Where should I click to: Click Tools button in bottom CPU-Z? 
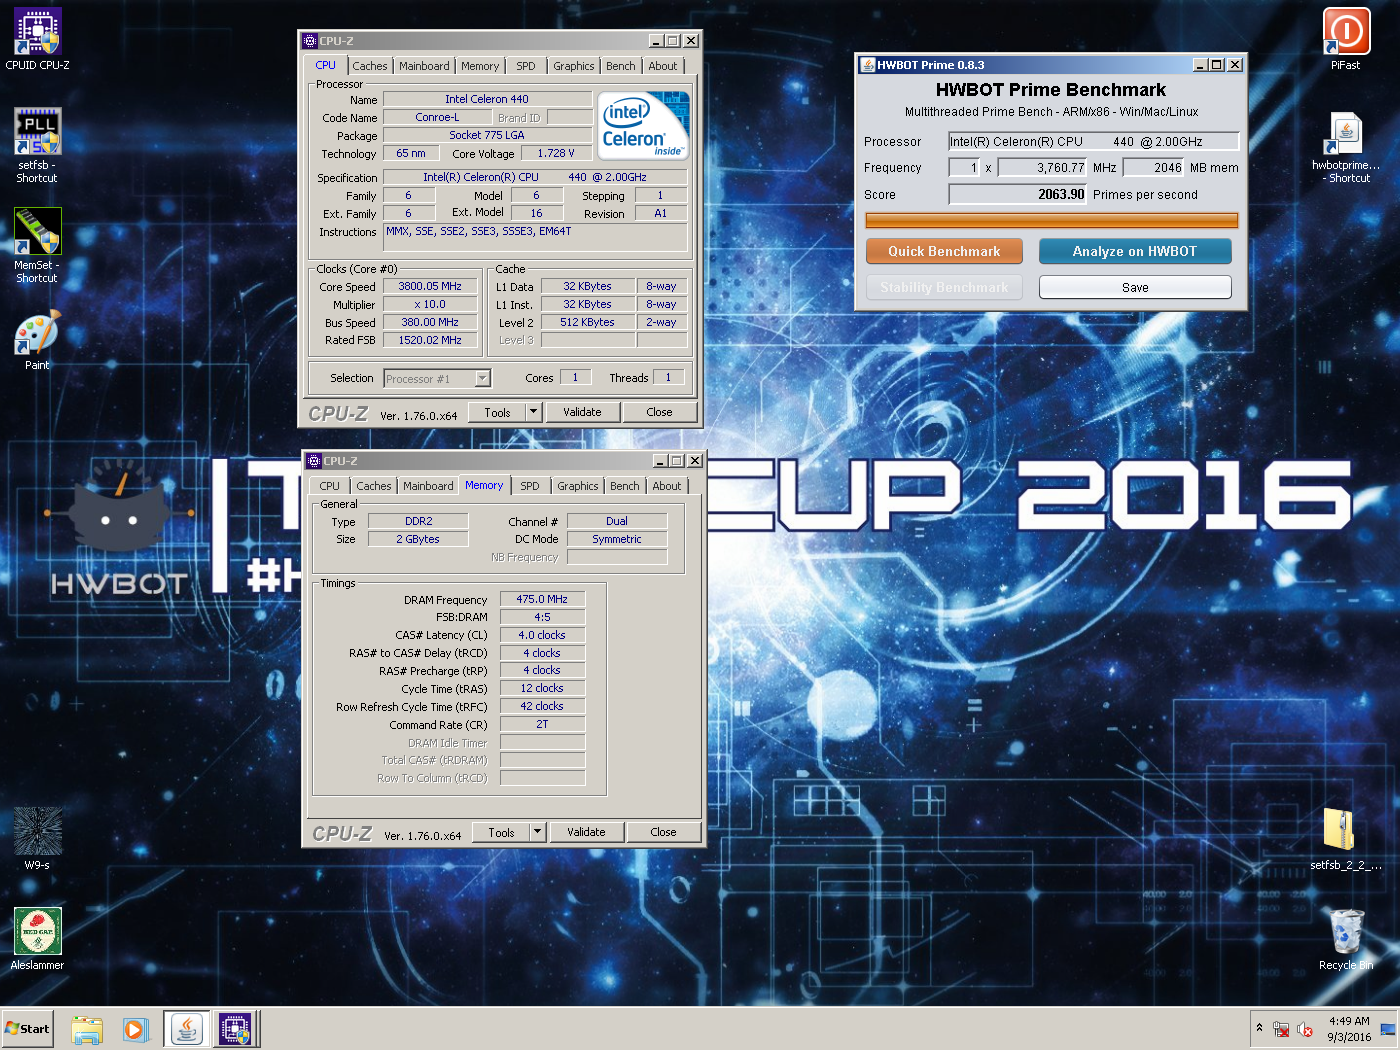[501, 832]
